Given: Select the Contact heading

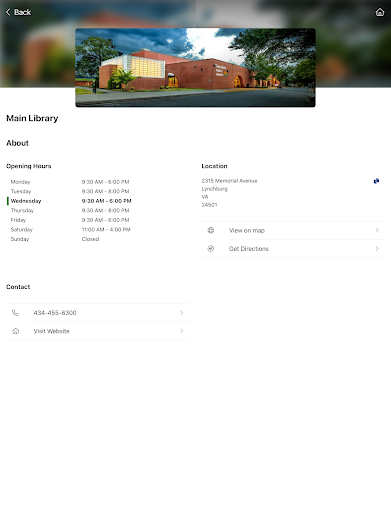Looking at the screenshot, I should point(18,287).
